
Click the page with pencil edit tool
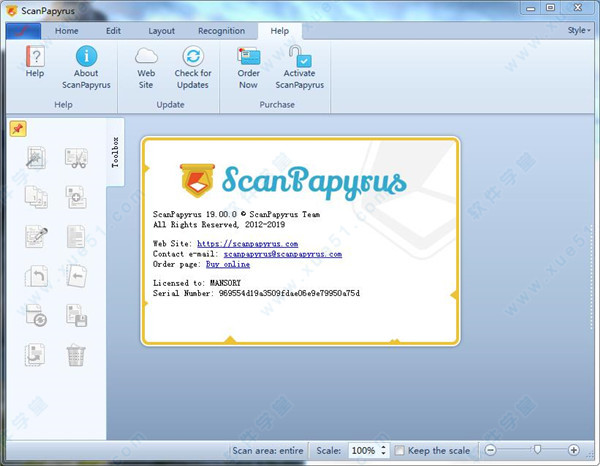(x=36, y=236)
